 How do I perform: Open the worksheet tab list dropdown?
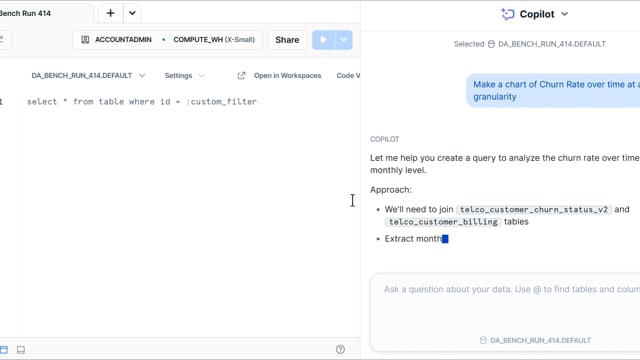[132, 13]
